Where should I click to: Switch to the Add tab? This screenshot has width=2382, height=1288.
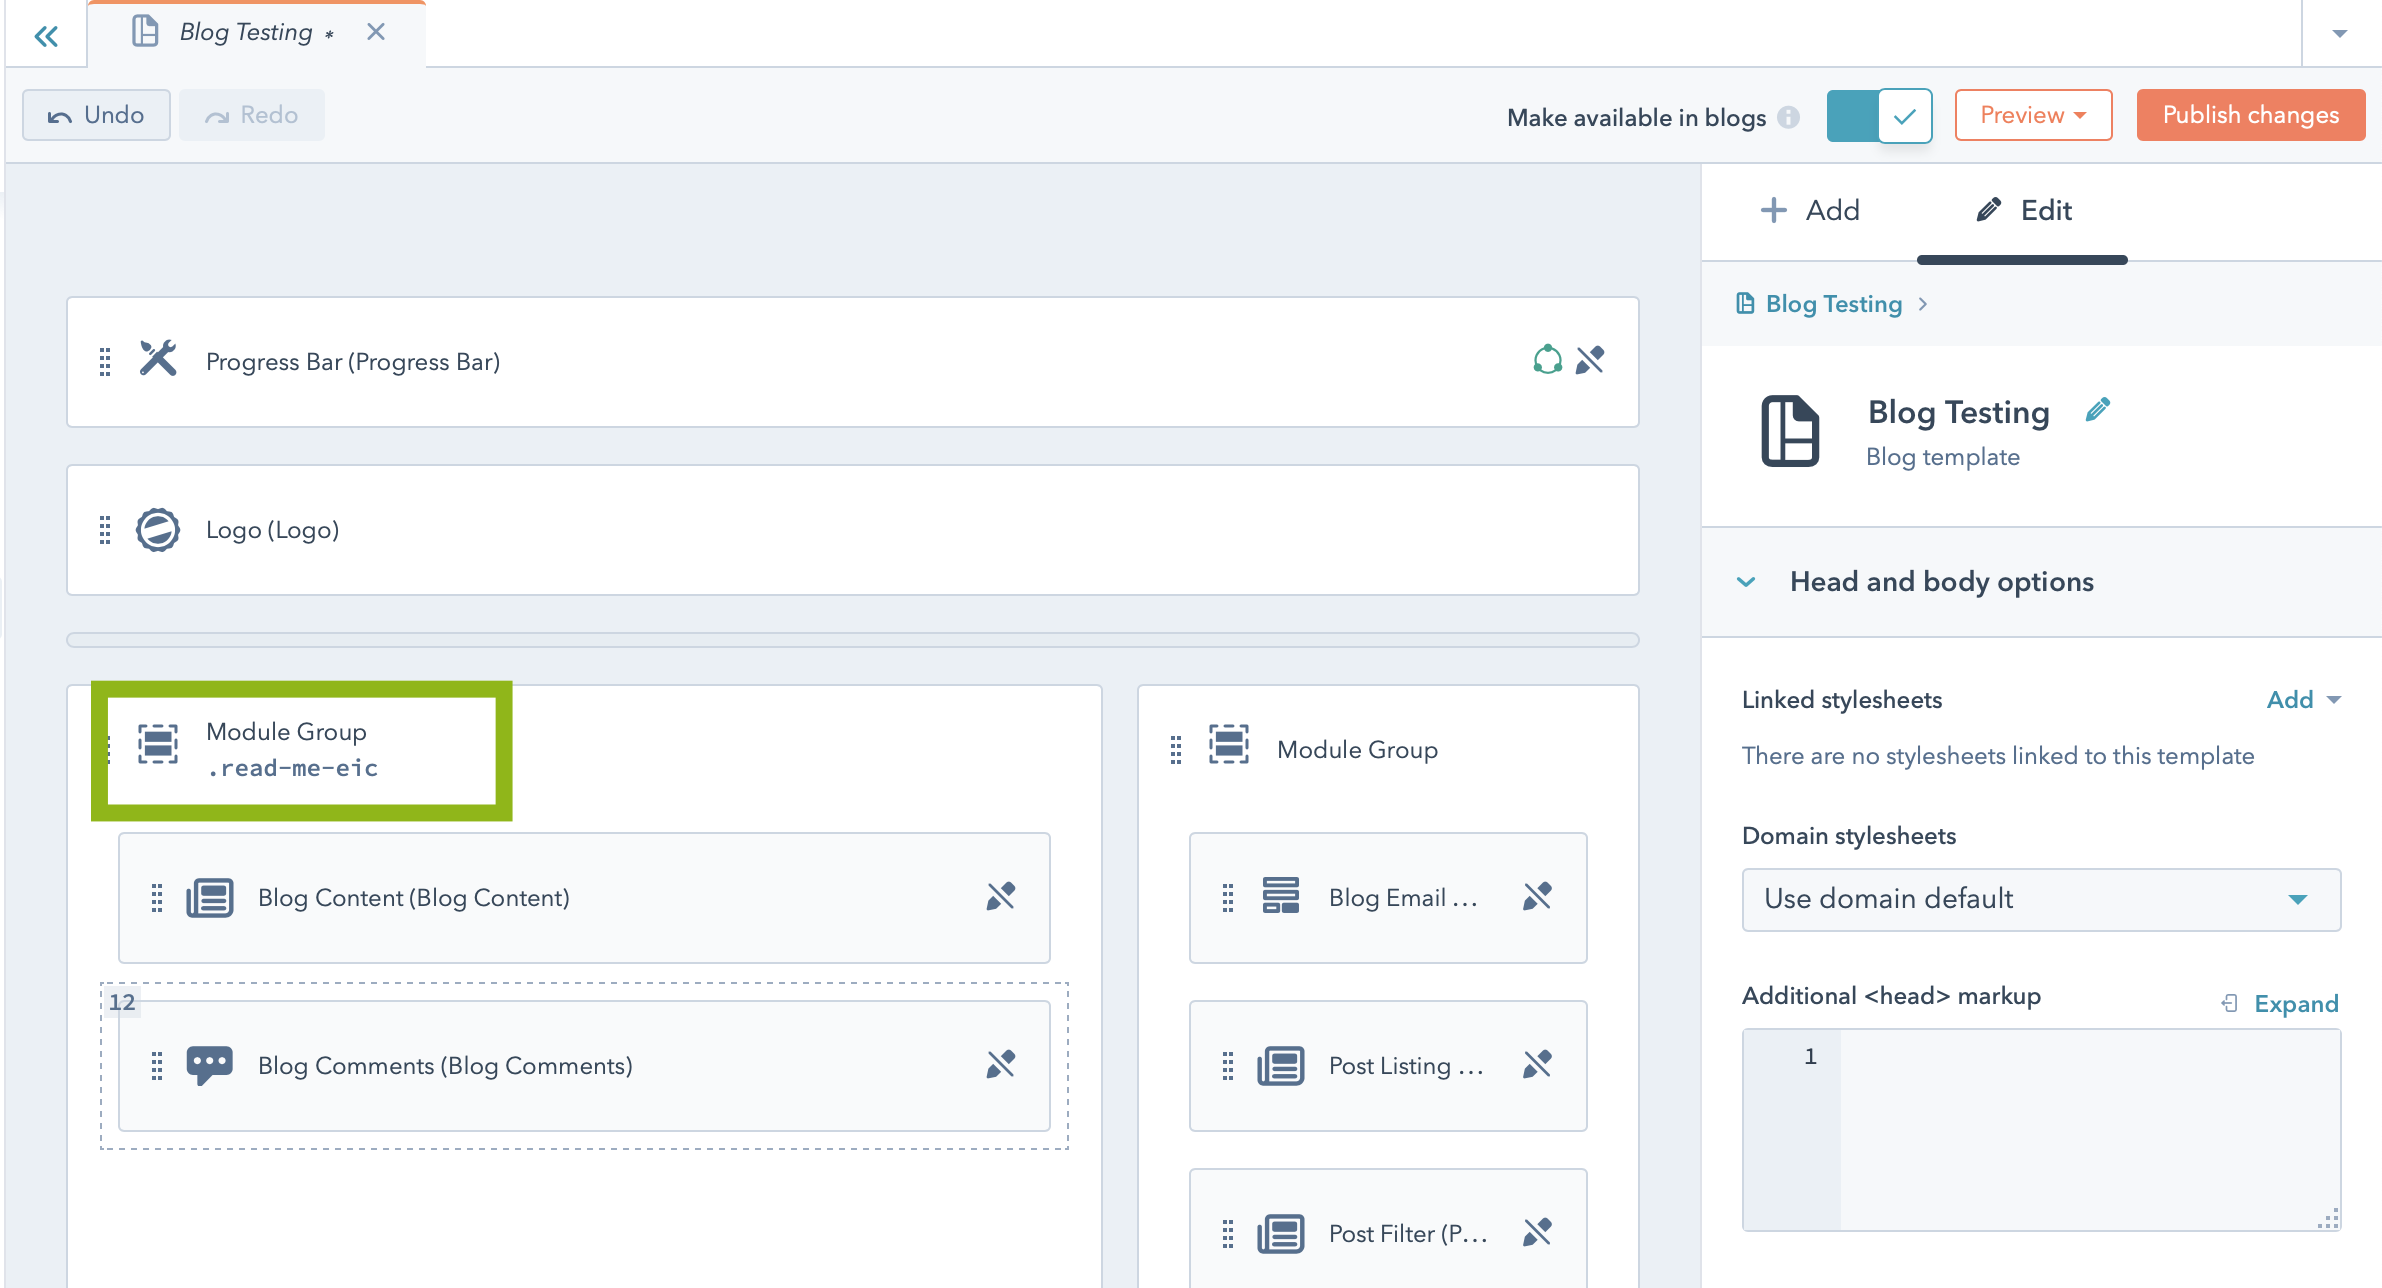coord(1809,210)
